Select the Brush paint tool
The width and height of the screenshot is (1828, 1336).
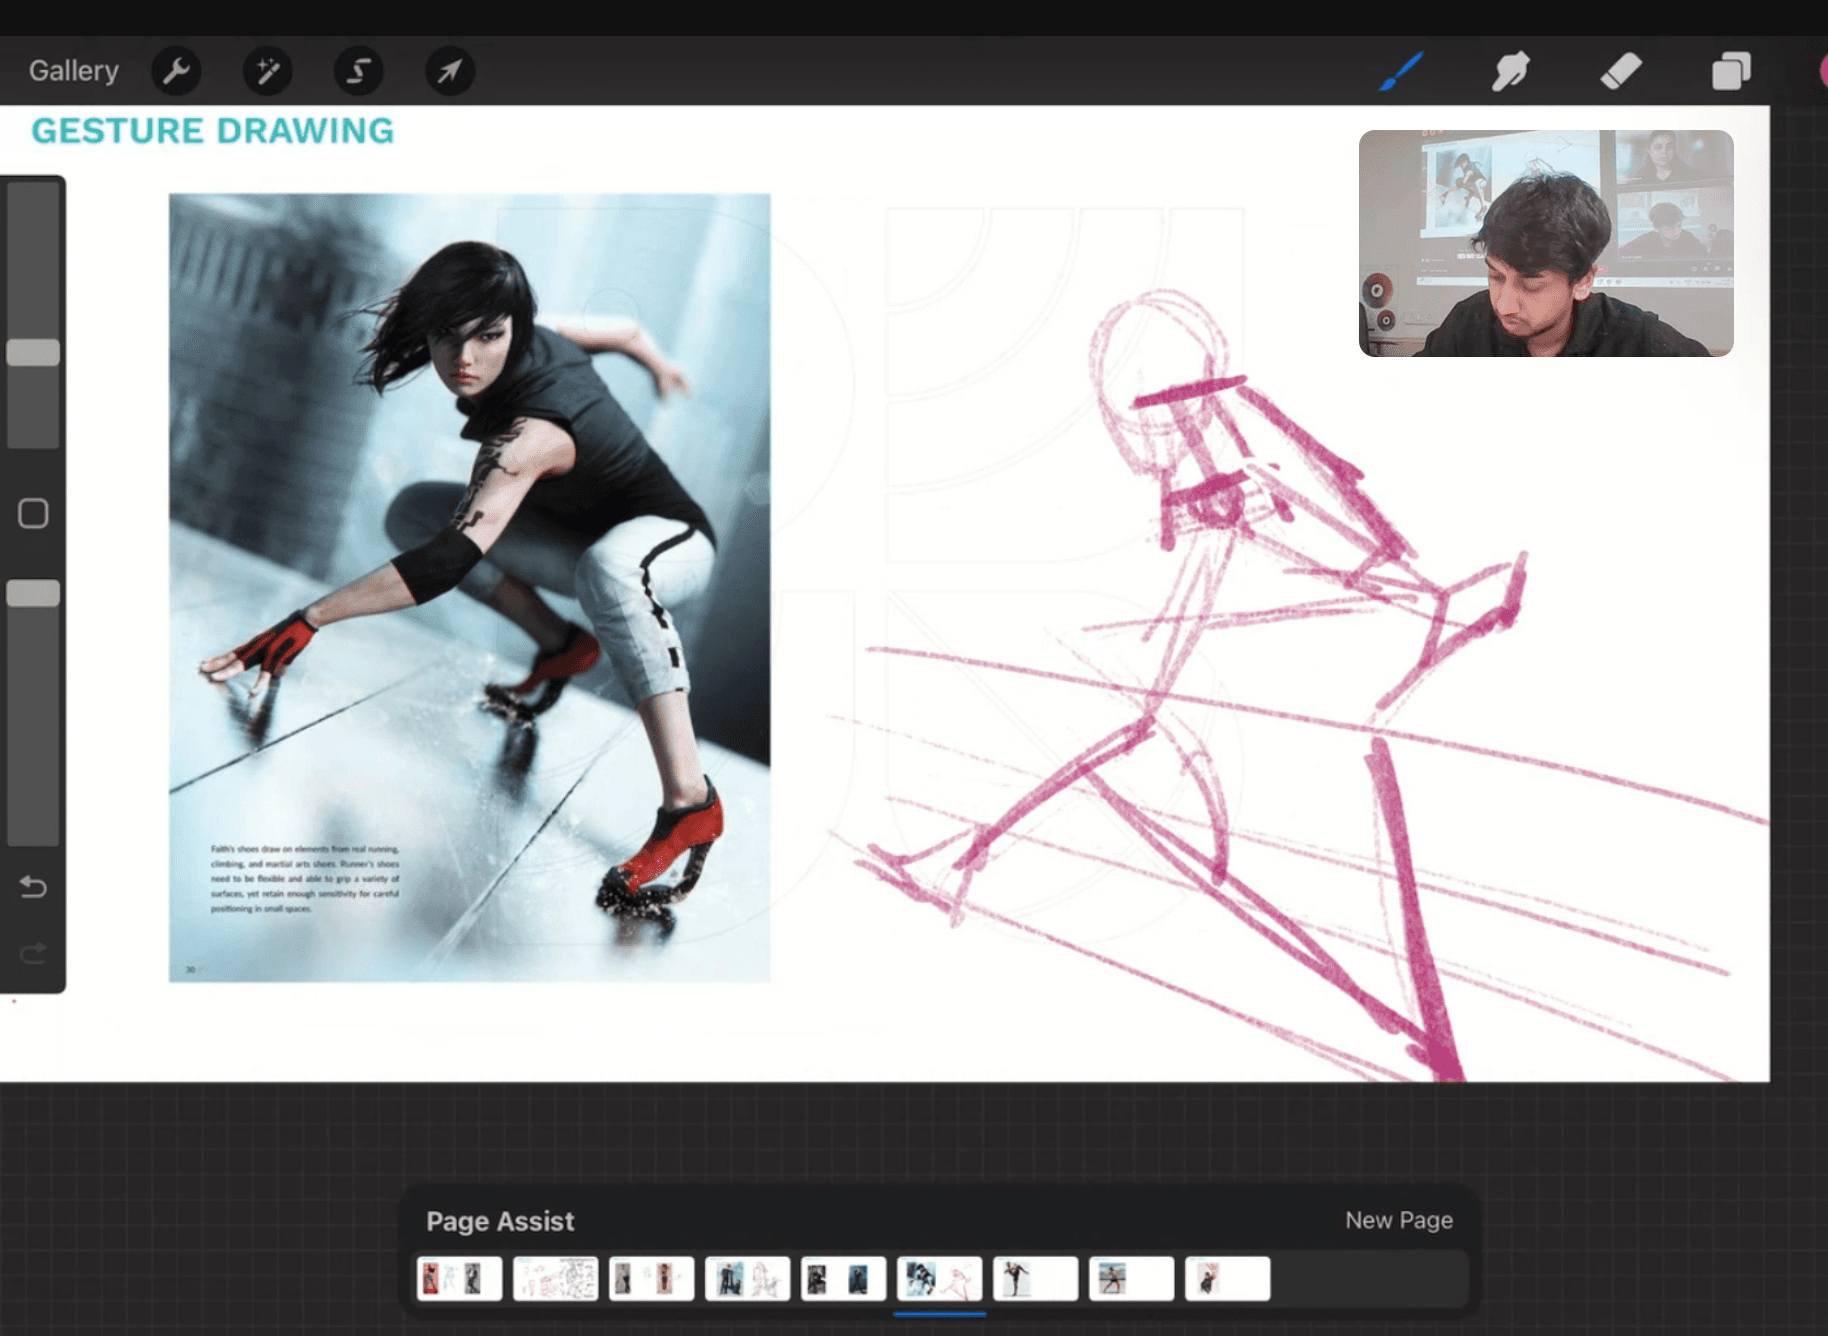tap(1401, 71)
